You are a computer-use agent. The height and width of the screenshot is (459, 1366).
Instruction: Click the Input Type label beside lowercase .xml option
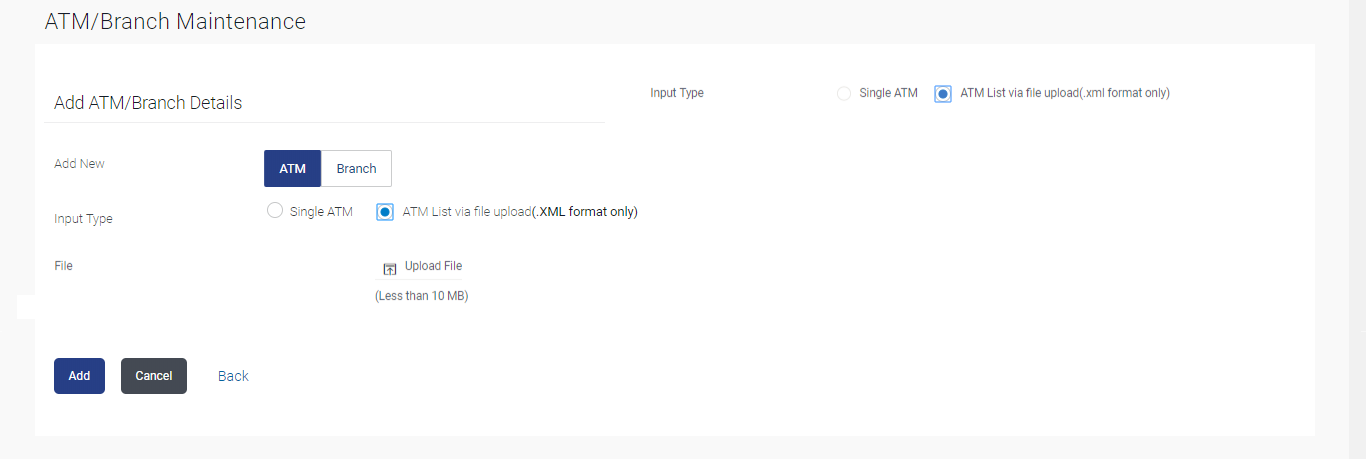pyautogui.click(x=677, y=93)
